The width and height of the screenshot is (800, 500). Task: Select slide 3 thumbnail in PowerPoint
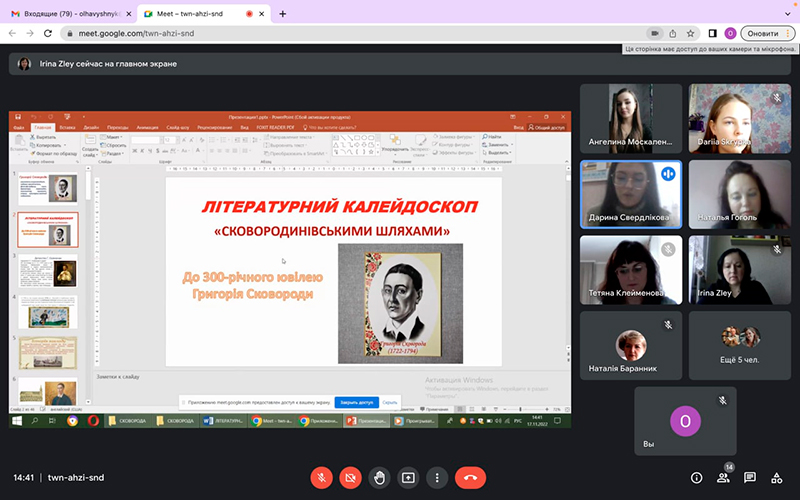(48, 271)
